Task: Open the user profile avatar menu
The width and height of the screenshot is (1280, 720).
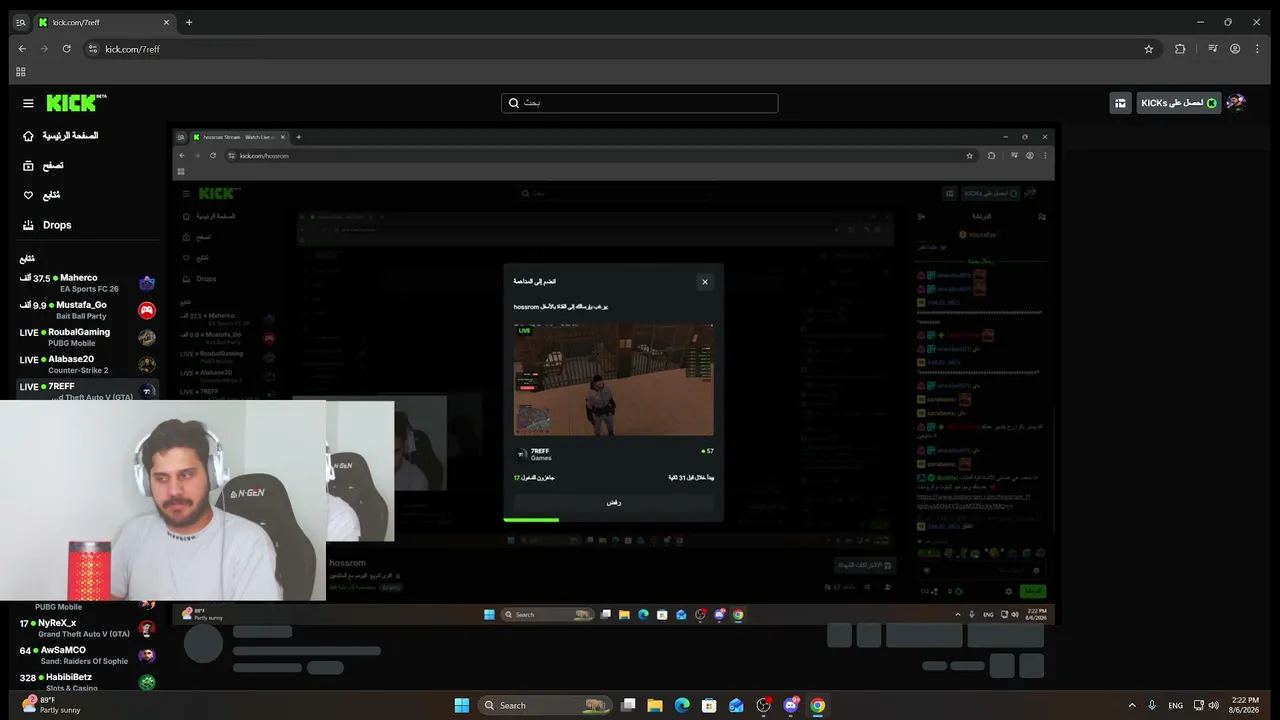Action: click(1236, 103)
